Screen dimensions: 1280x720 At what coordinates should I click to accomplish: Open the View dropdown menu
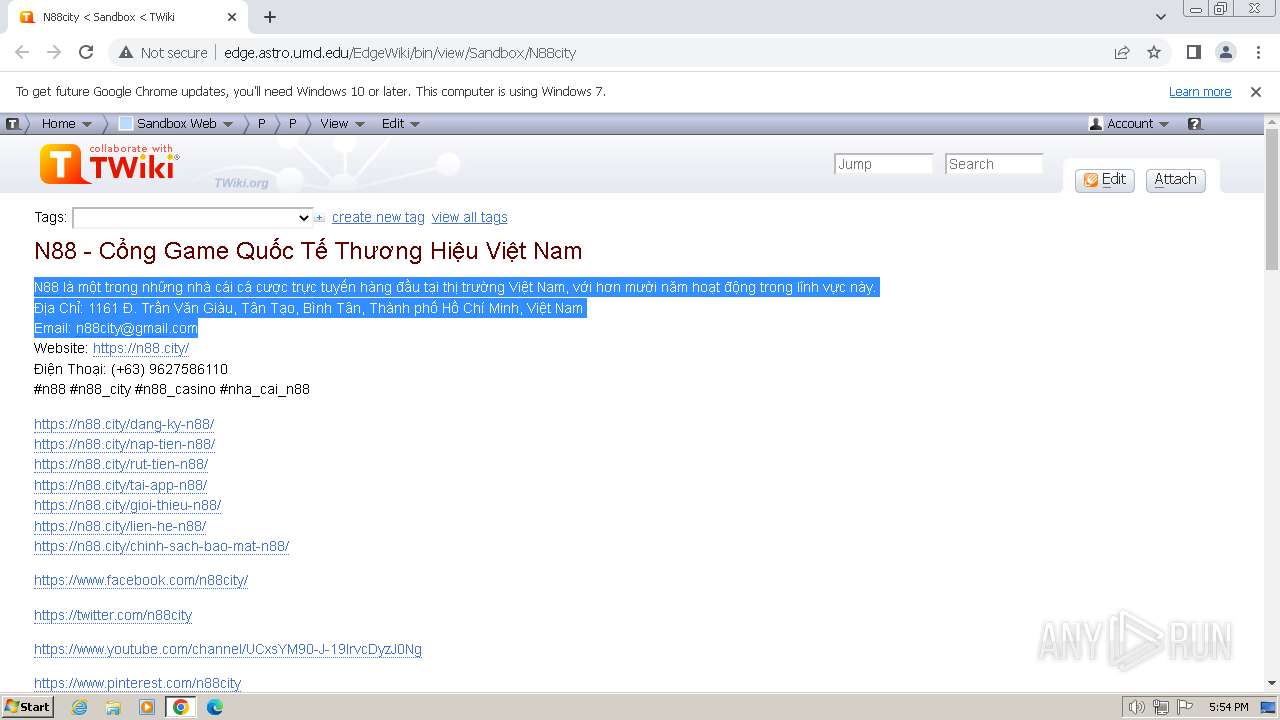[x=342, y=124]
